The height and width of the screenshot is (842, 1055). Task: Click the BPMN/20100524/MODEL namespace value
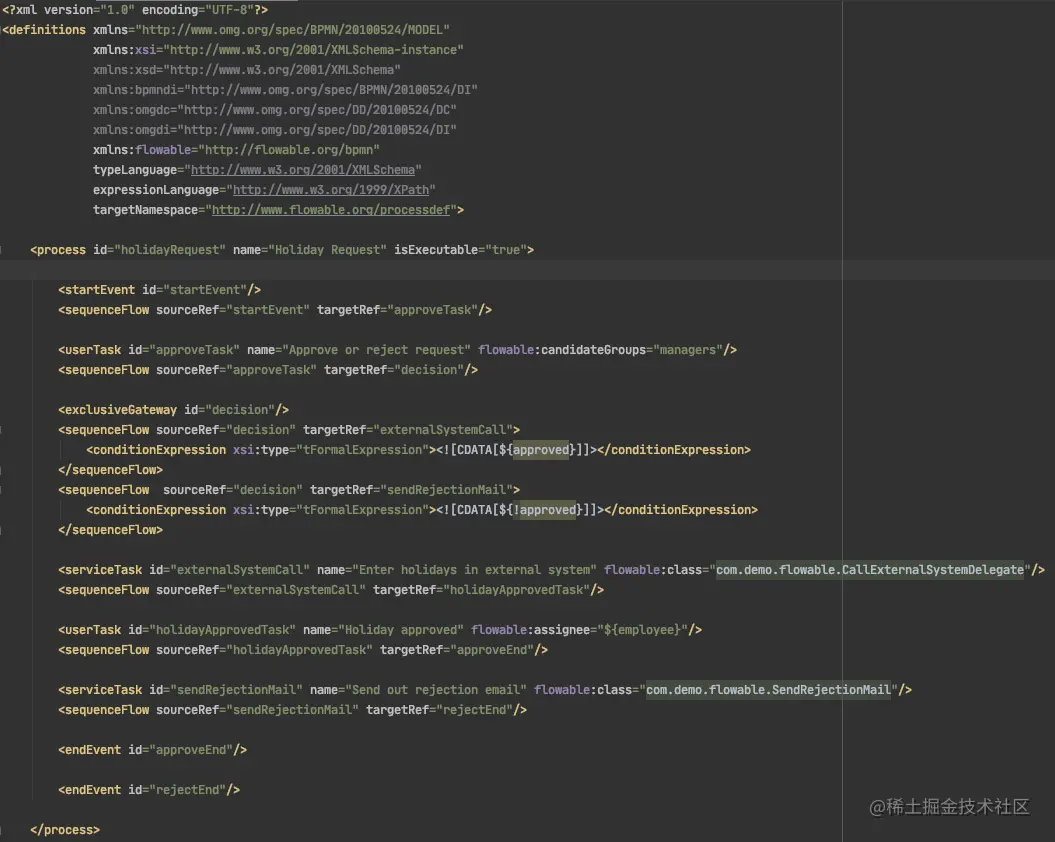[293, 30]
